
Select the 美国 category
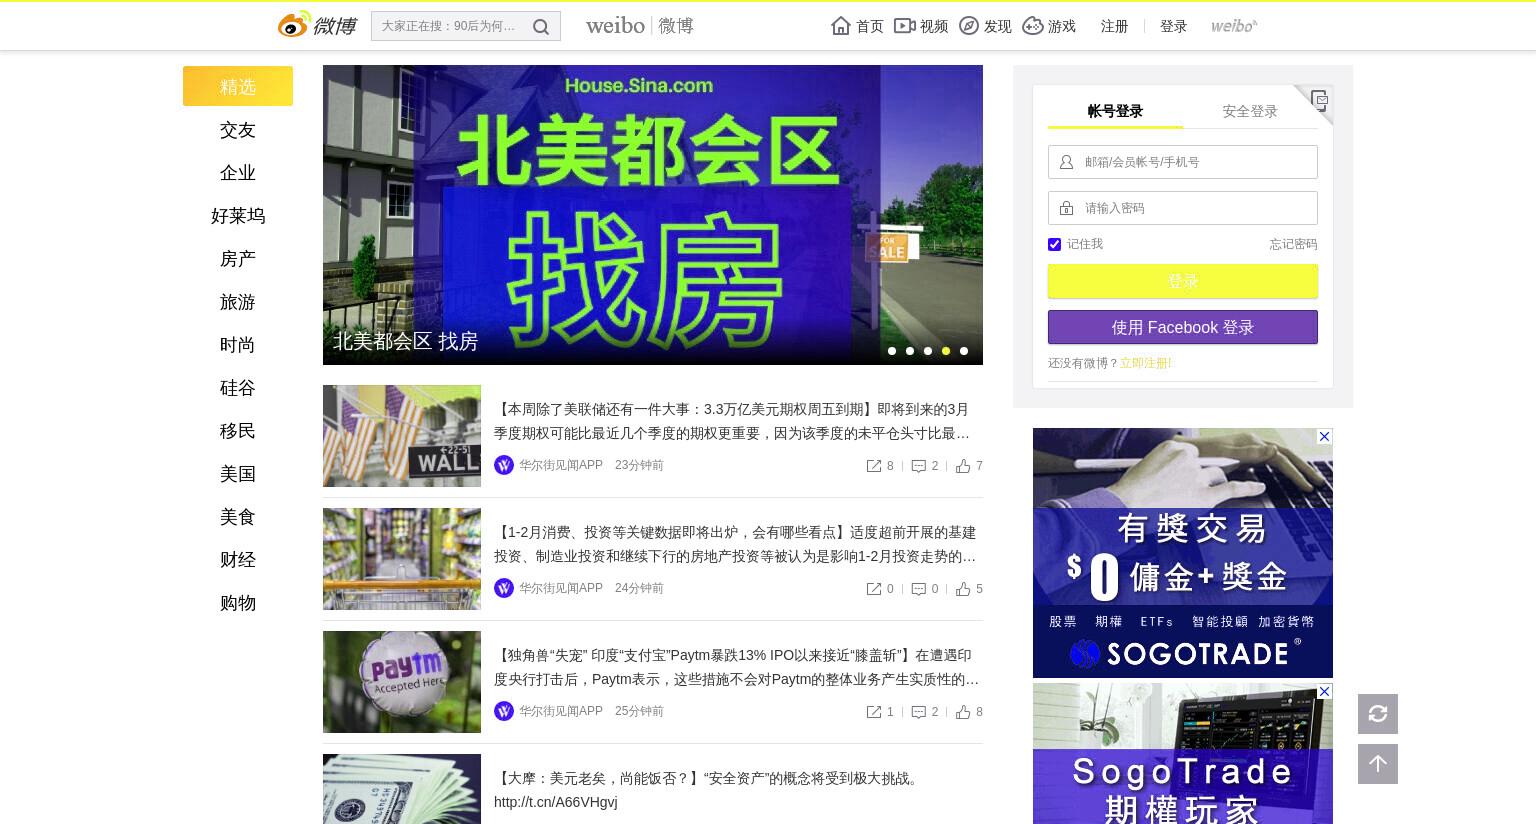click(238, 474)
